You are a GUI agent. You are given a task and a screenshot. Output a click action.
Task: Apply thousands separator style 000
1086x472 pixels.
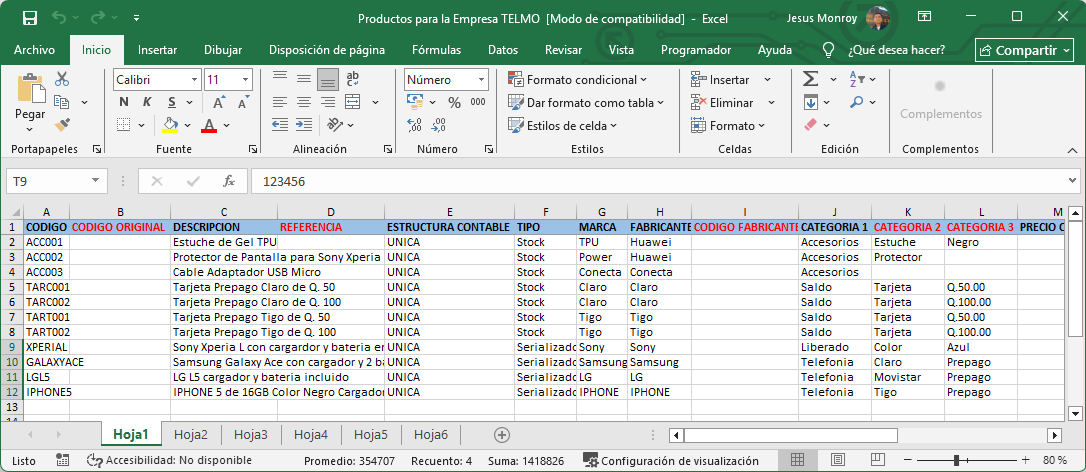point(478,103)
